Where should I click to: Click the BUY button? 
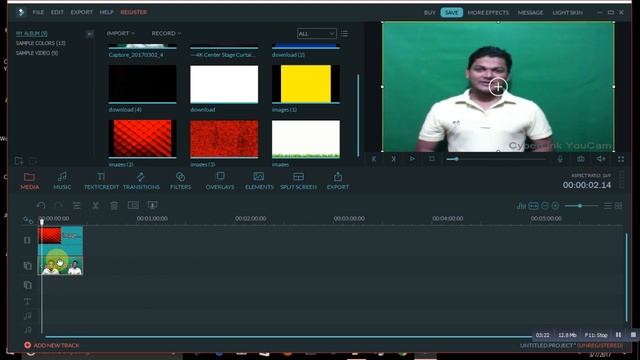pyautogui.click(x=429, y=13)
